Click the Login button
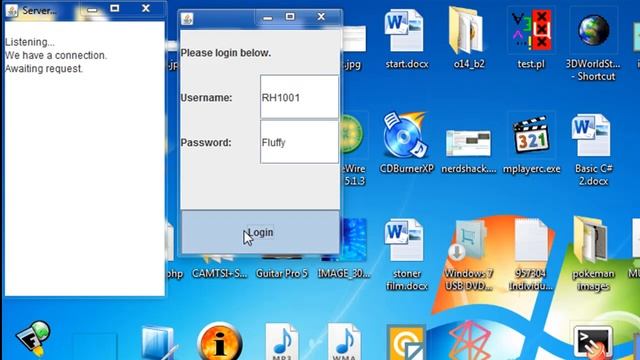 click(x=260, y=232)
